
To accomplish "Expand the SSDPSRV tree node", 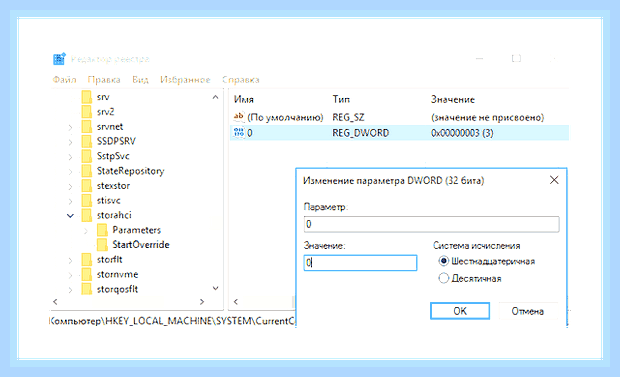I will tap(70, 142).
